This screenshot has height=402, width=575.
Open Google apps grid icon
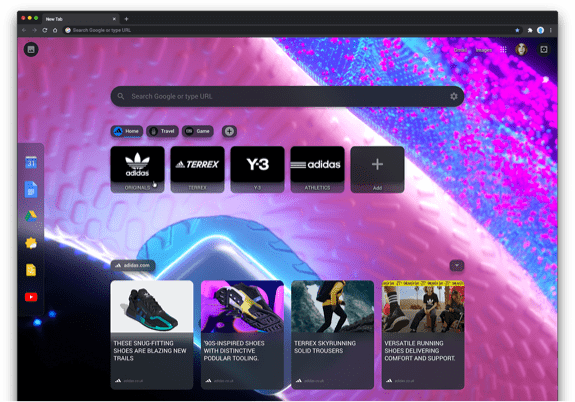[x=503, y=50]
